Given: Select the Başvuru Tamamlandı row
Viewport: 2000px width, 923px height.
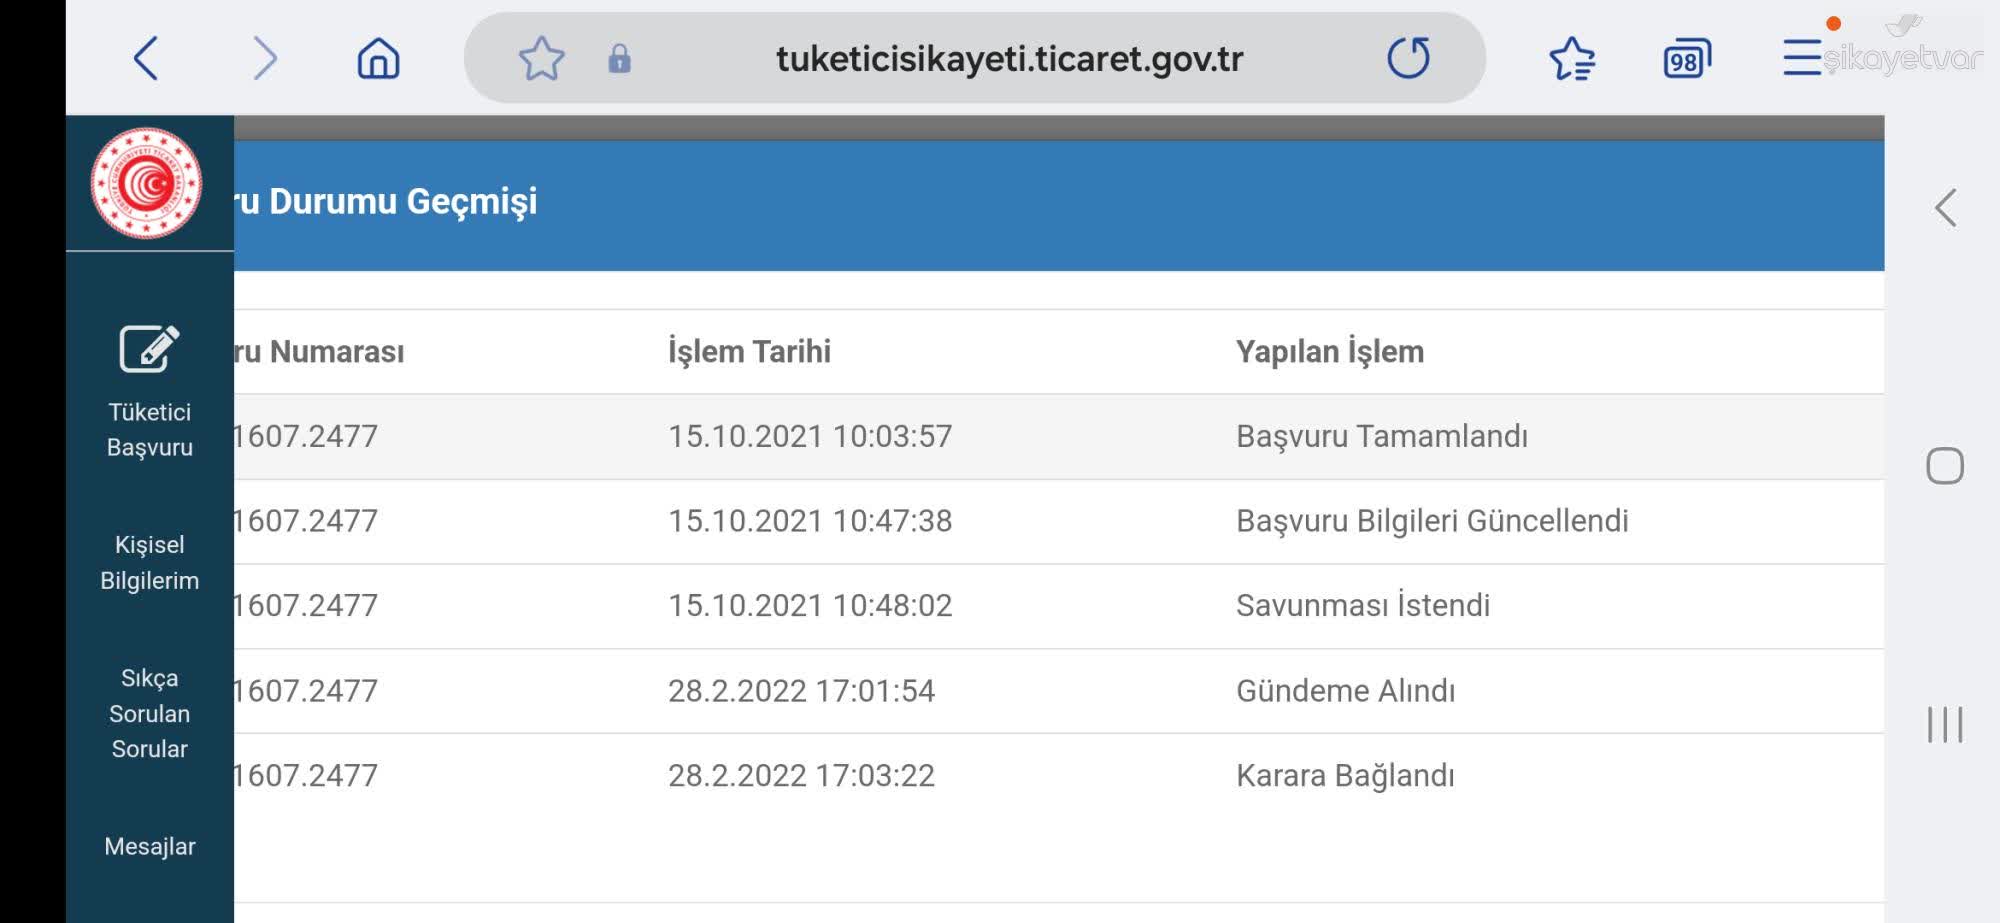Looking at the screenshot, I should (x=1000, y=436).
